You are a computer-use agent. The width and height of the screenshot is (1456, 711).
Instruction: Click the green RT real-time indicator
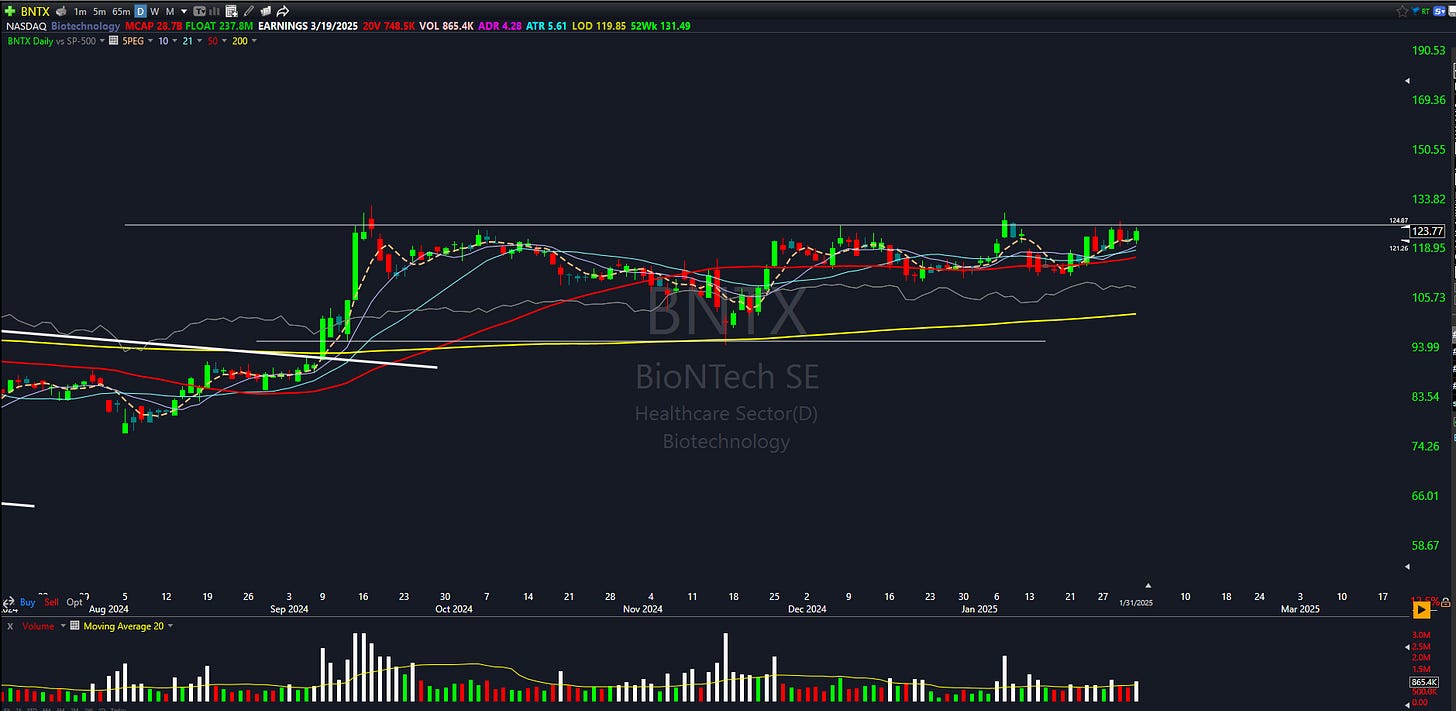pos(1426,11)
